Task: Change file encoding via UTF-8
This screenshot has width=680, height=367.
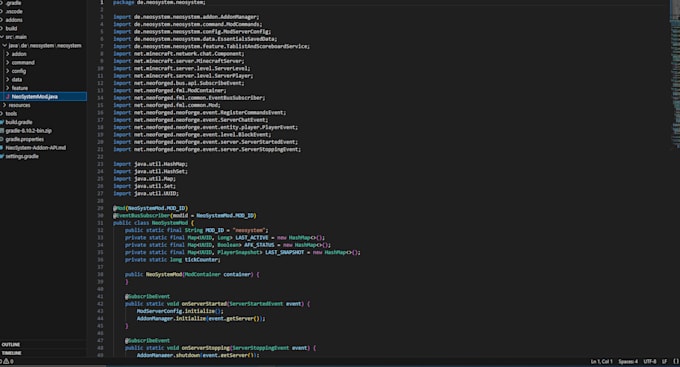Action: pyautogui.click(x=650, y=361)
